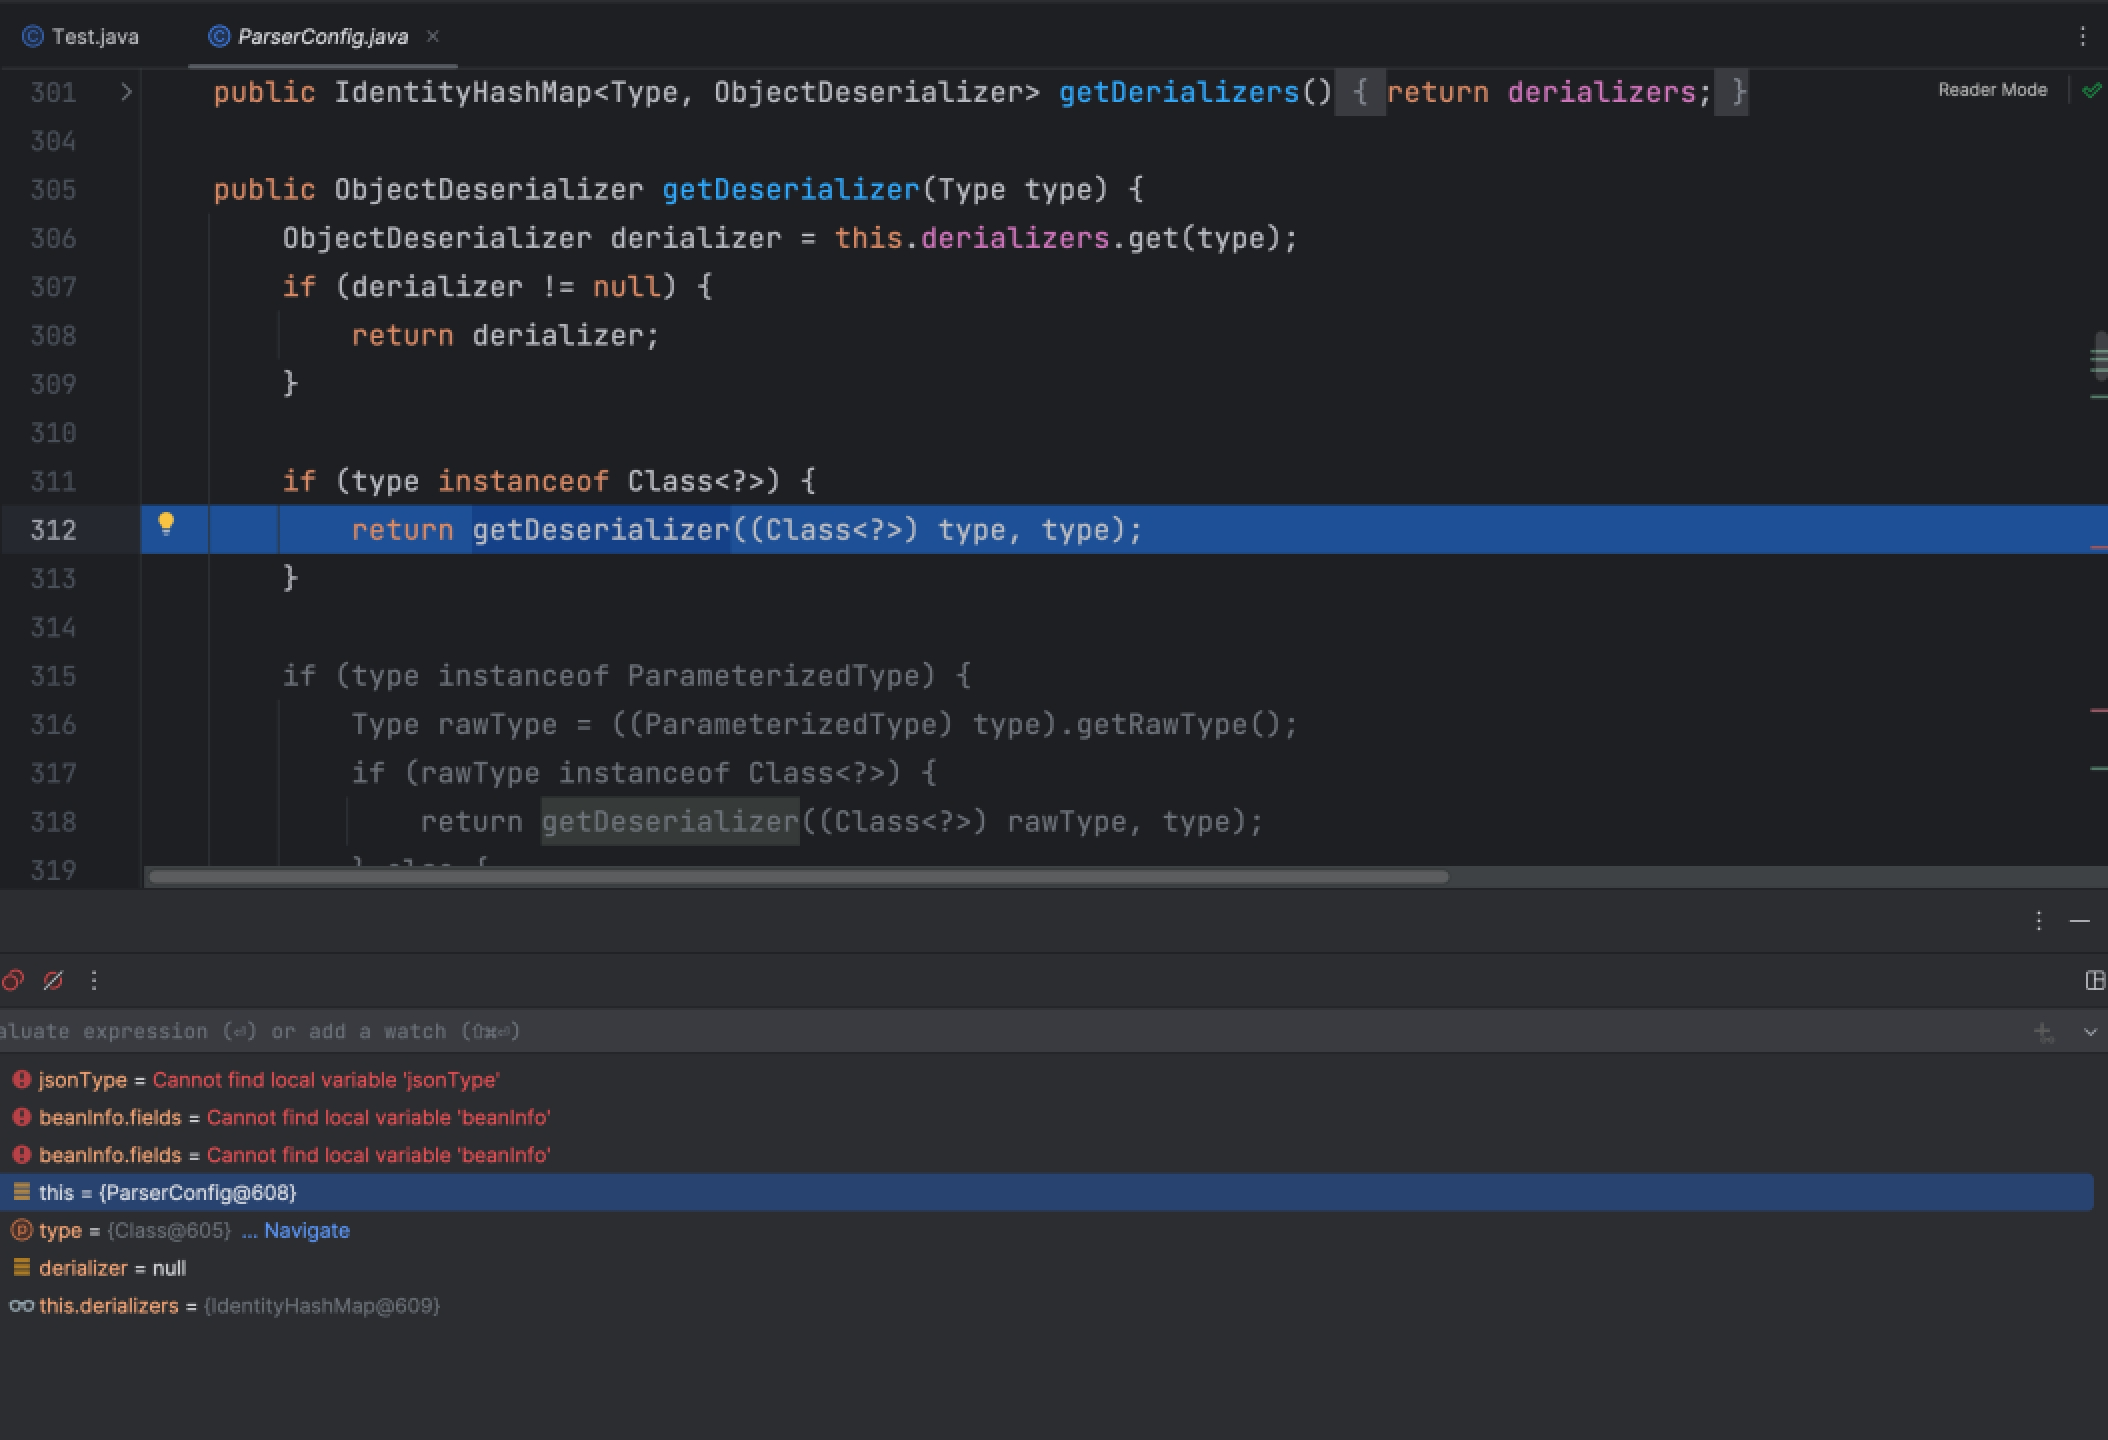The image size is (2108, 1440).
Task: Click View Breakpoints icon
Action: tap(12, 981)
